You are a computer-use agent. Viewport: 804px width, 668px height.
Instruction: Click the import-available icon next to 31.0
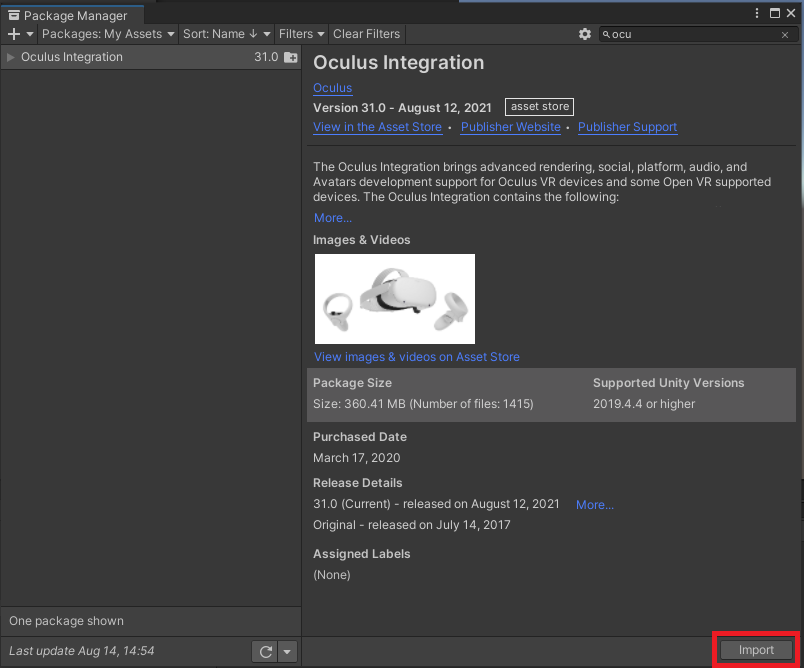[291, 57]
